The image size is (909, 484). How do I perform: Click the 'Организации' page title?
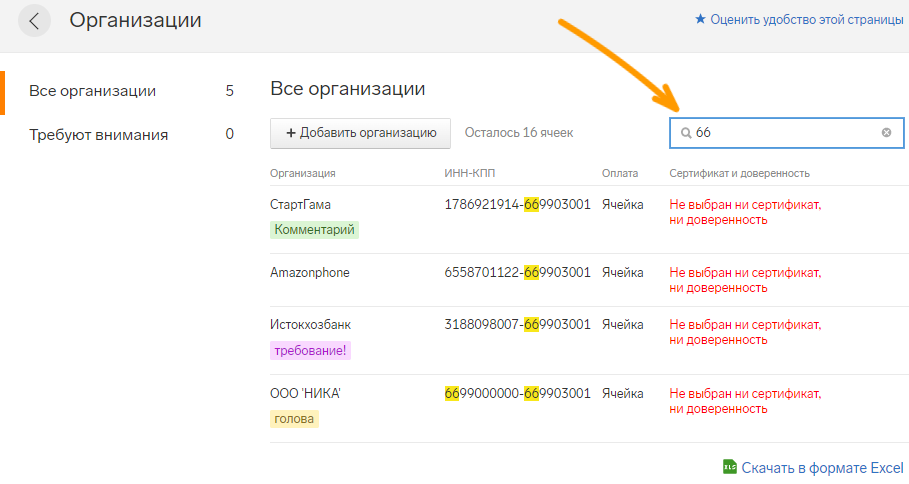(x=136, y=20)
